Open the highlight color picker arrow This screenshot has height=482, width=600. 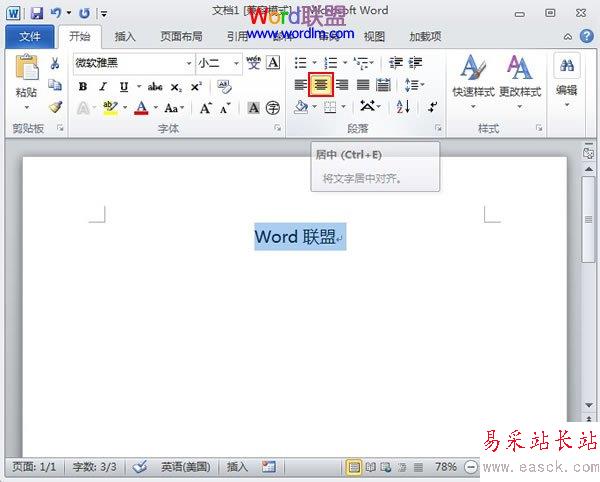[125, 107]
